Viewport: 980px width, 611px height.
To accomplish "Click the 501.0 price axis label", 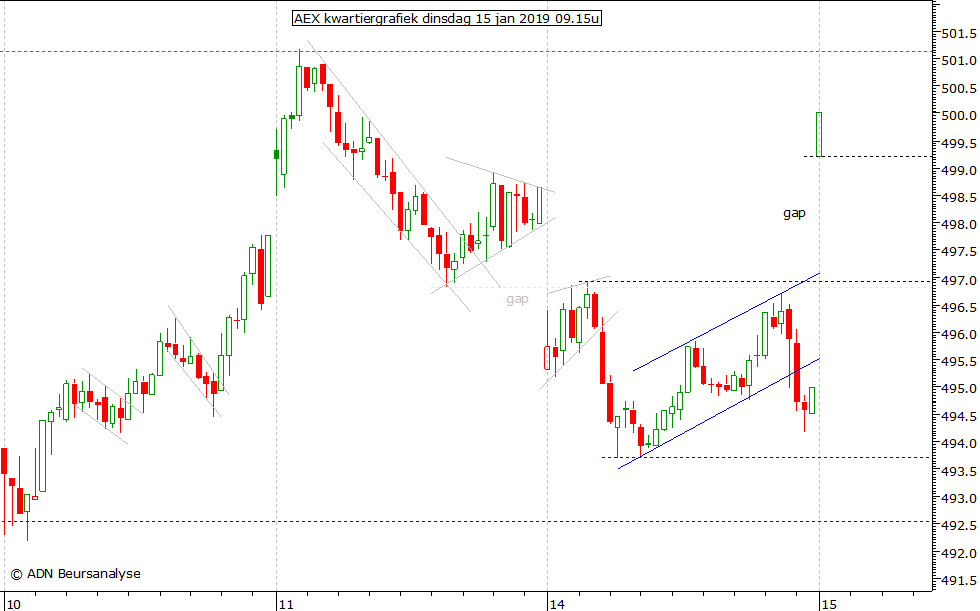I will [x=959, y=61].
